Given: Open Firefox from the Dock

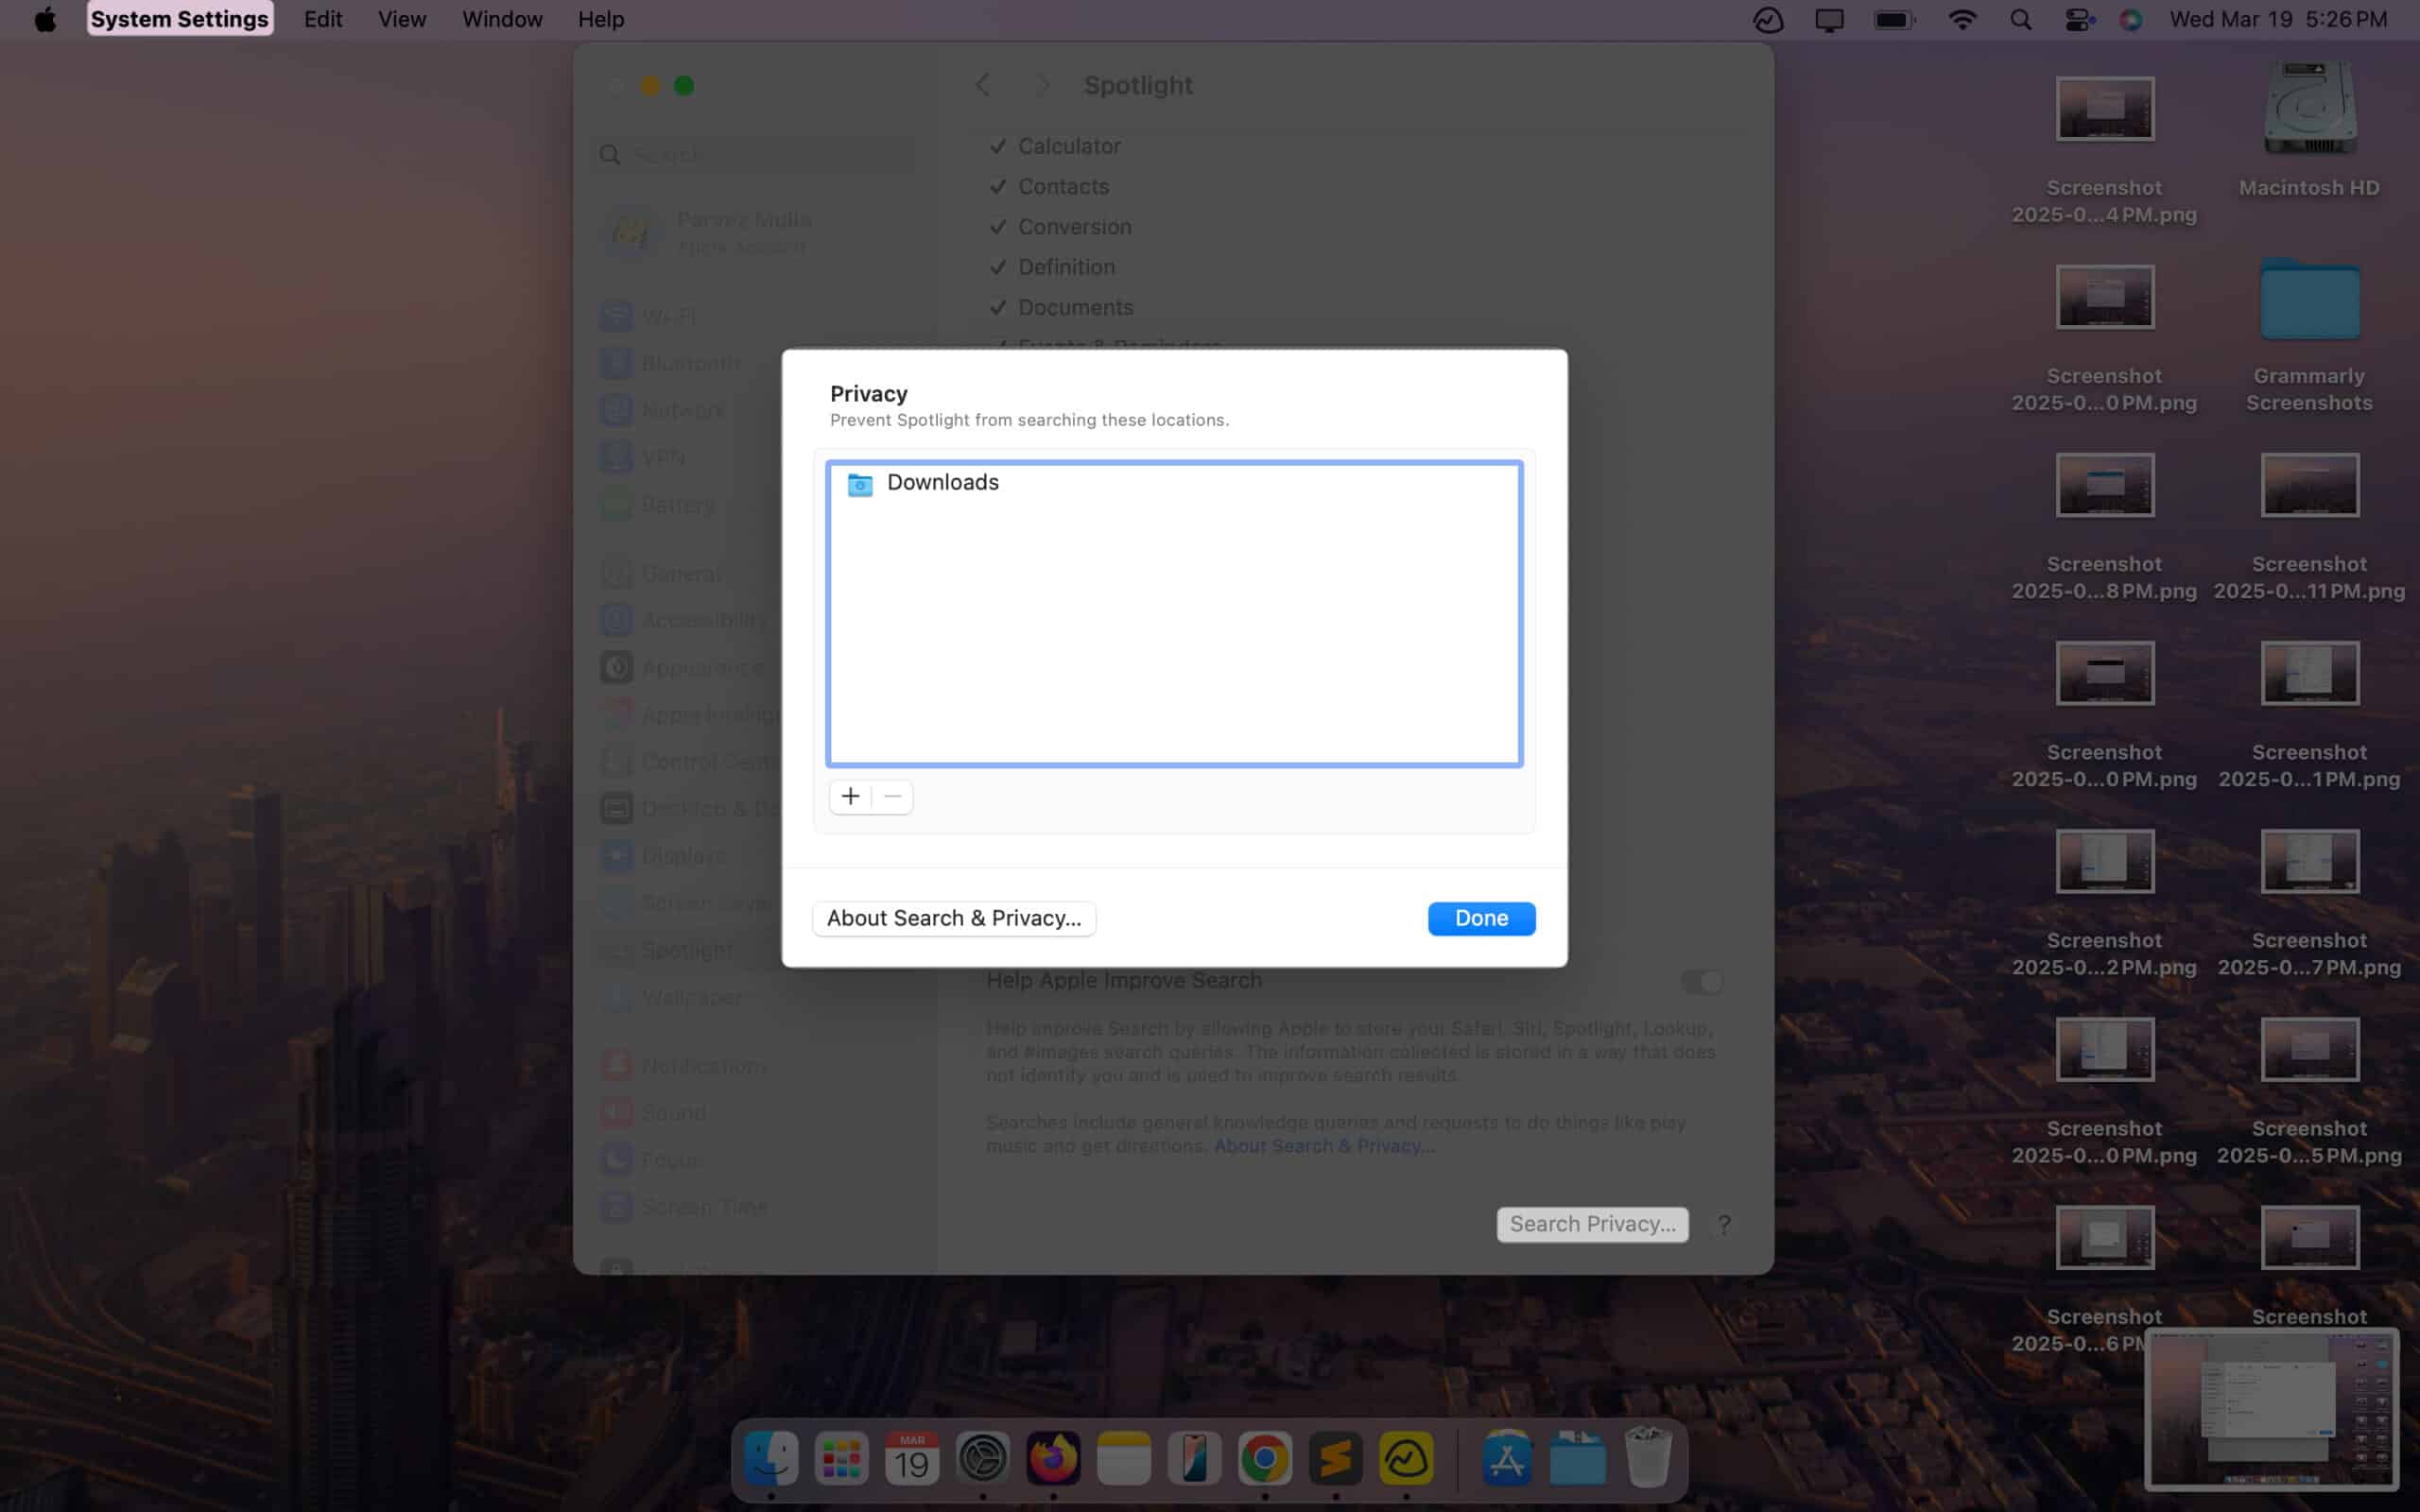Looking at the screenshot, I should pyautogui.click(x=1052, y=1460).
